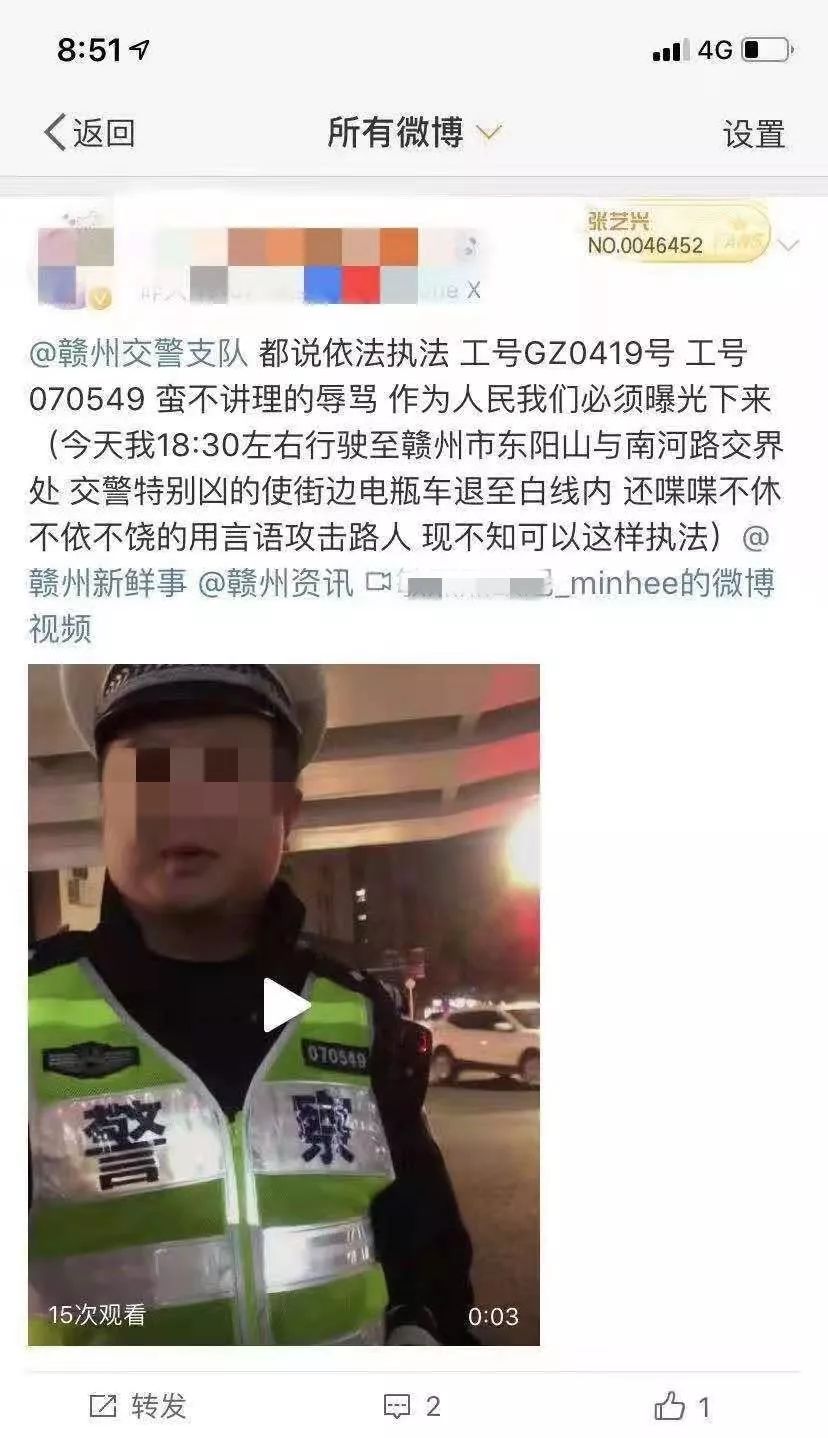Open the poster's blurred avatar
The image size is (828, 1438).
click(x=74, y=261)
